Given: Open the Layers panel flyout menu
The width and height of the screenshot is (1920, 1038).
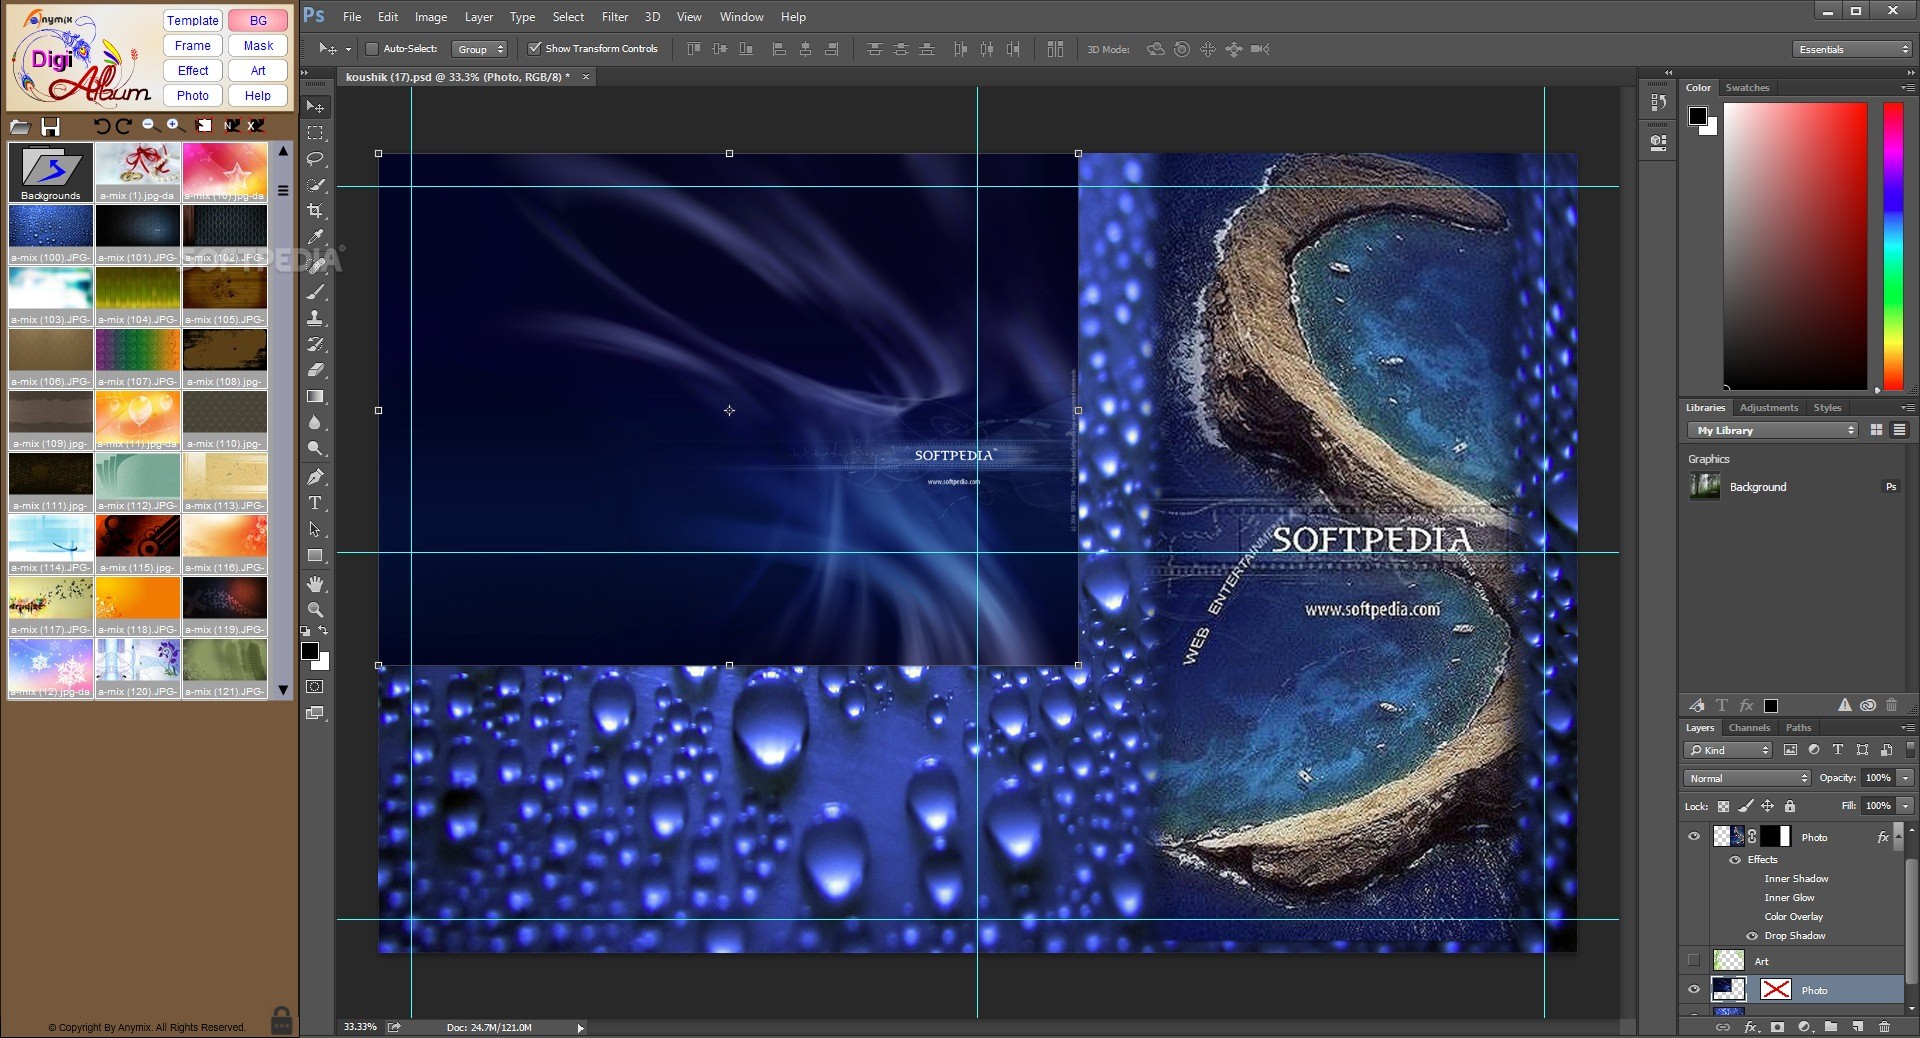Looking at the screenshot, I should pos(1907,728).
